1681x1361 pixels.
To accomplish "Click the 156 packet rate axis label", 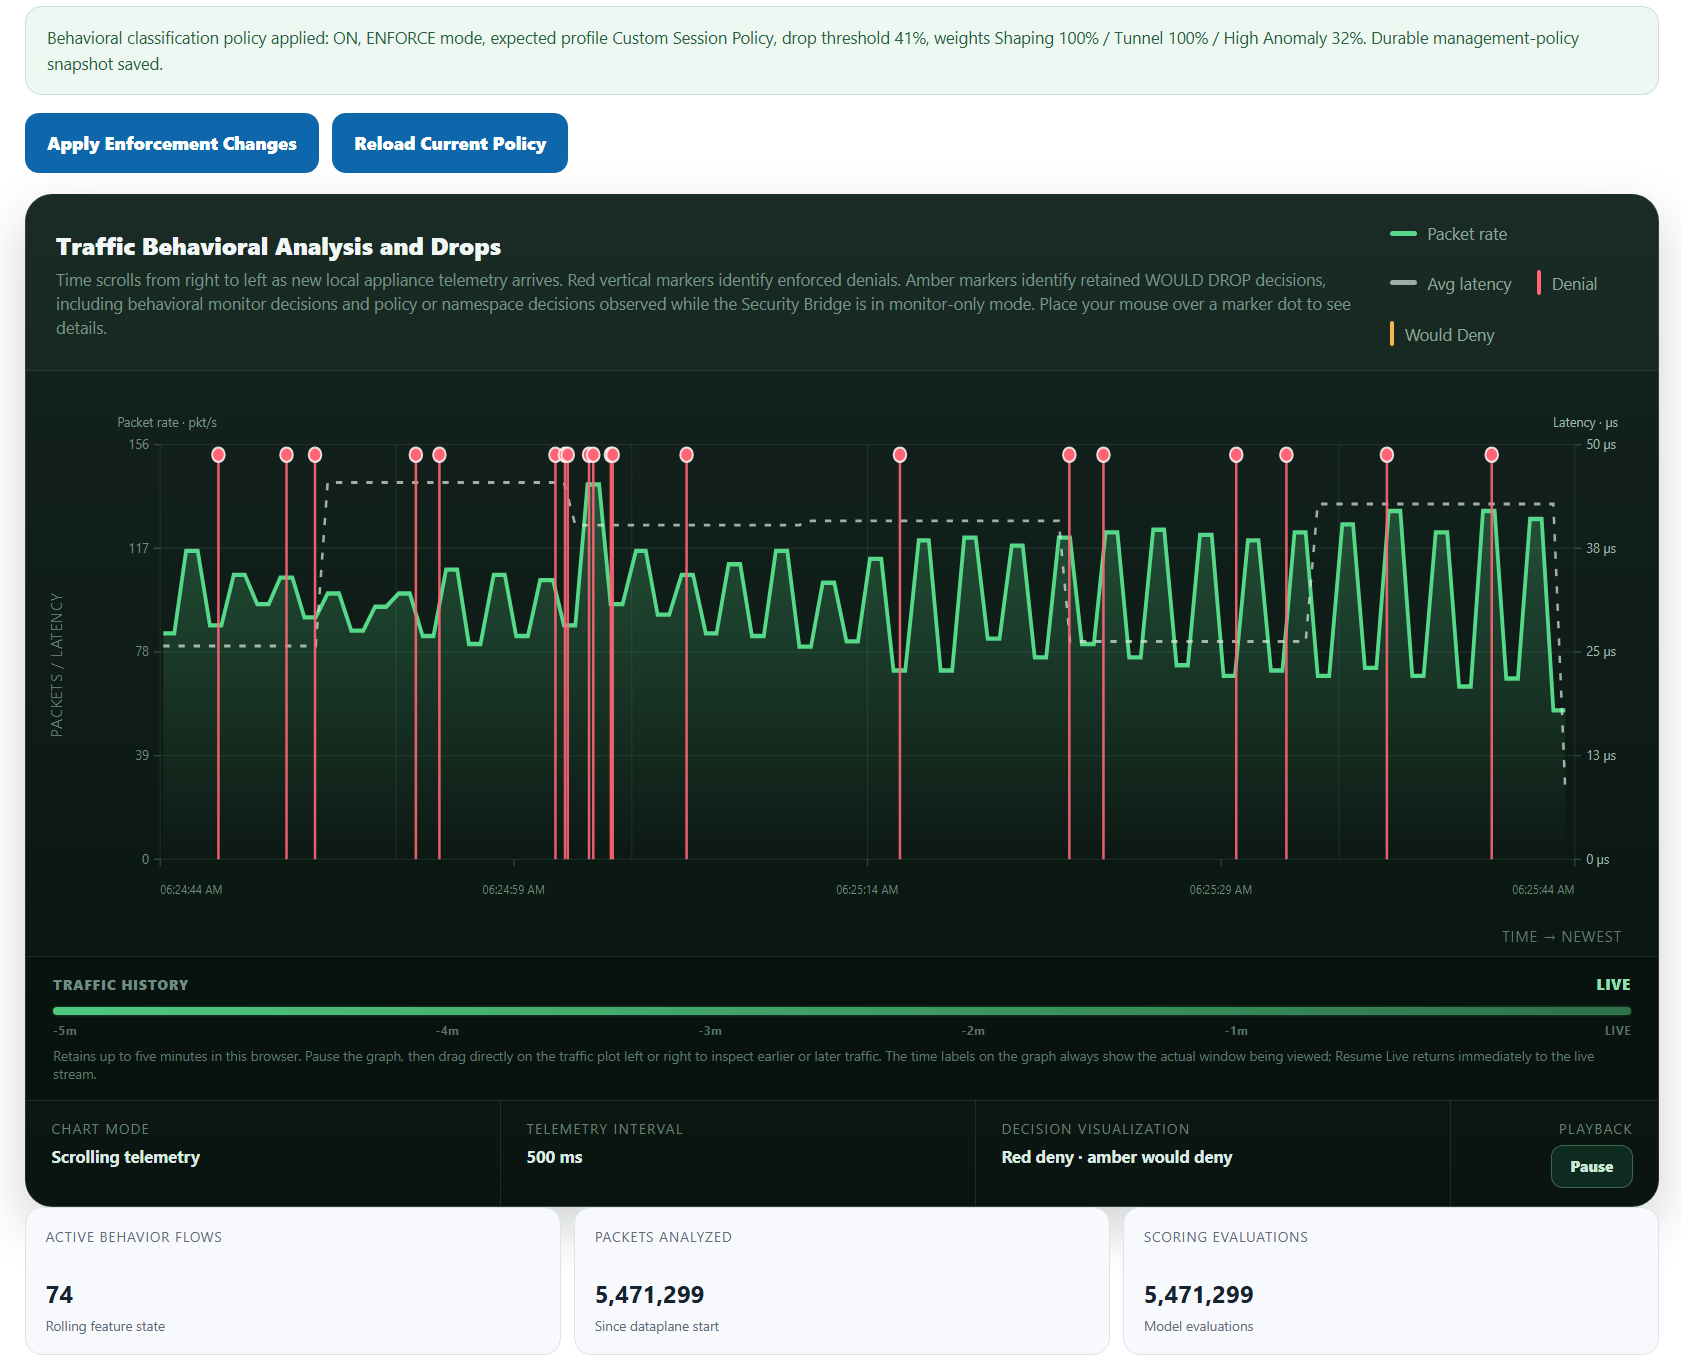I will pyautogui.click(x=139, y=445).
